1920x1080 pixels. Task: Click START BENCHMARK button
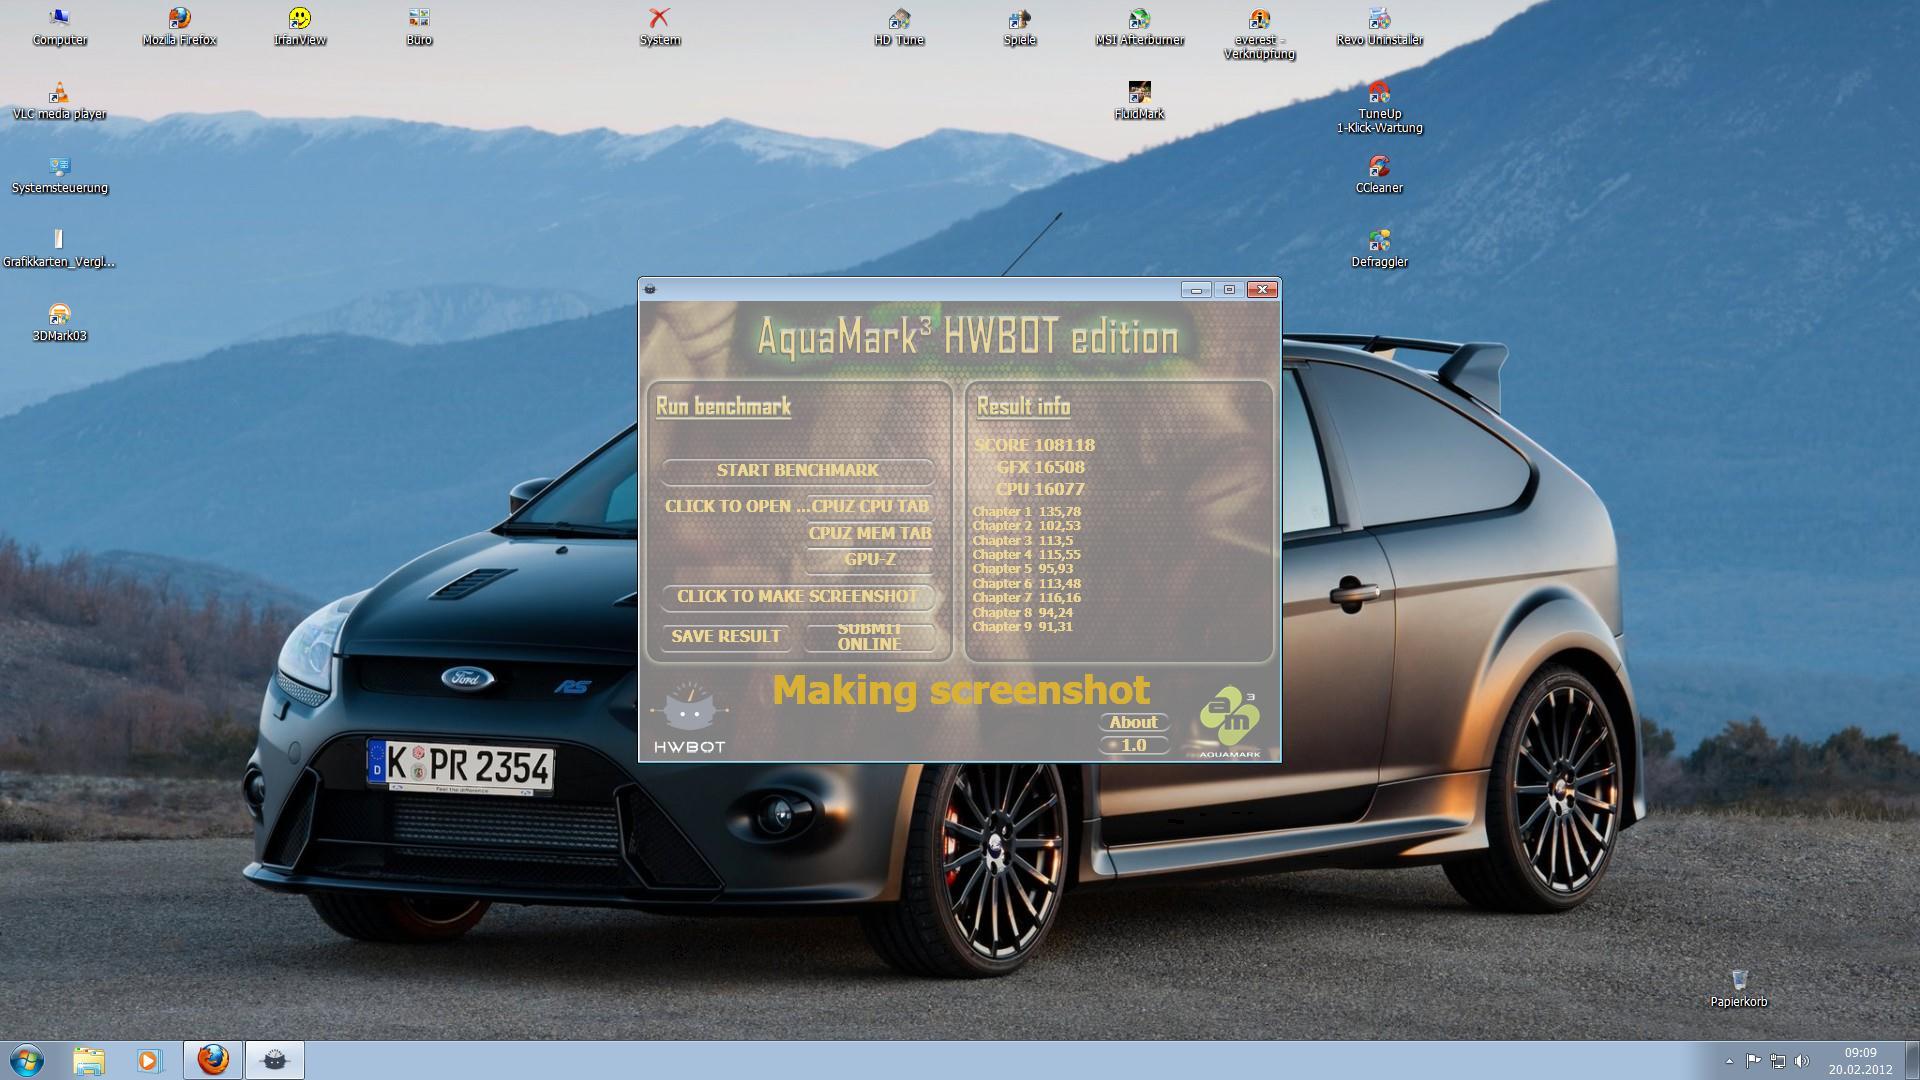coord(797,470)
